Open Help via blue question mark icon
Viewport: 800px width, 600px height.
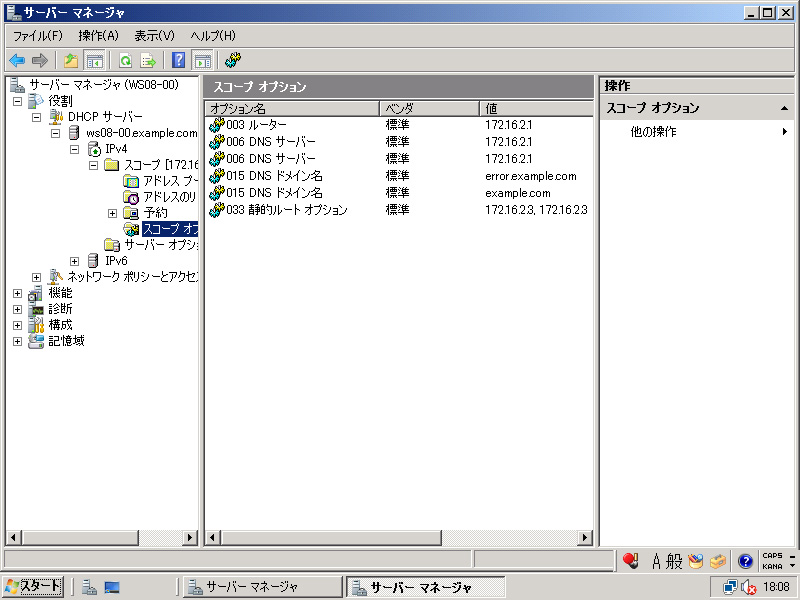[179, 60]
